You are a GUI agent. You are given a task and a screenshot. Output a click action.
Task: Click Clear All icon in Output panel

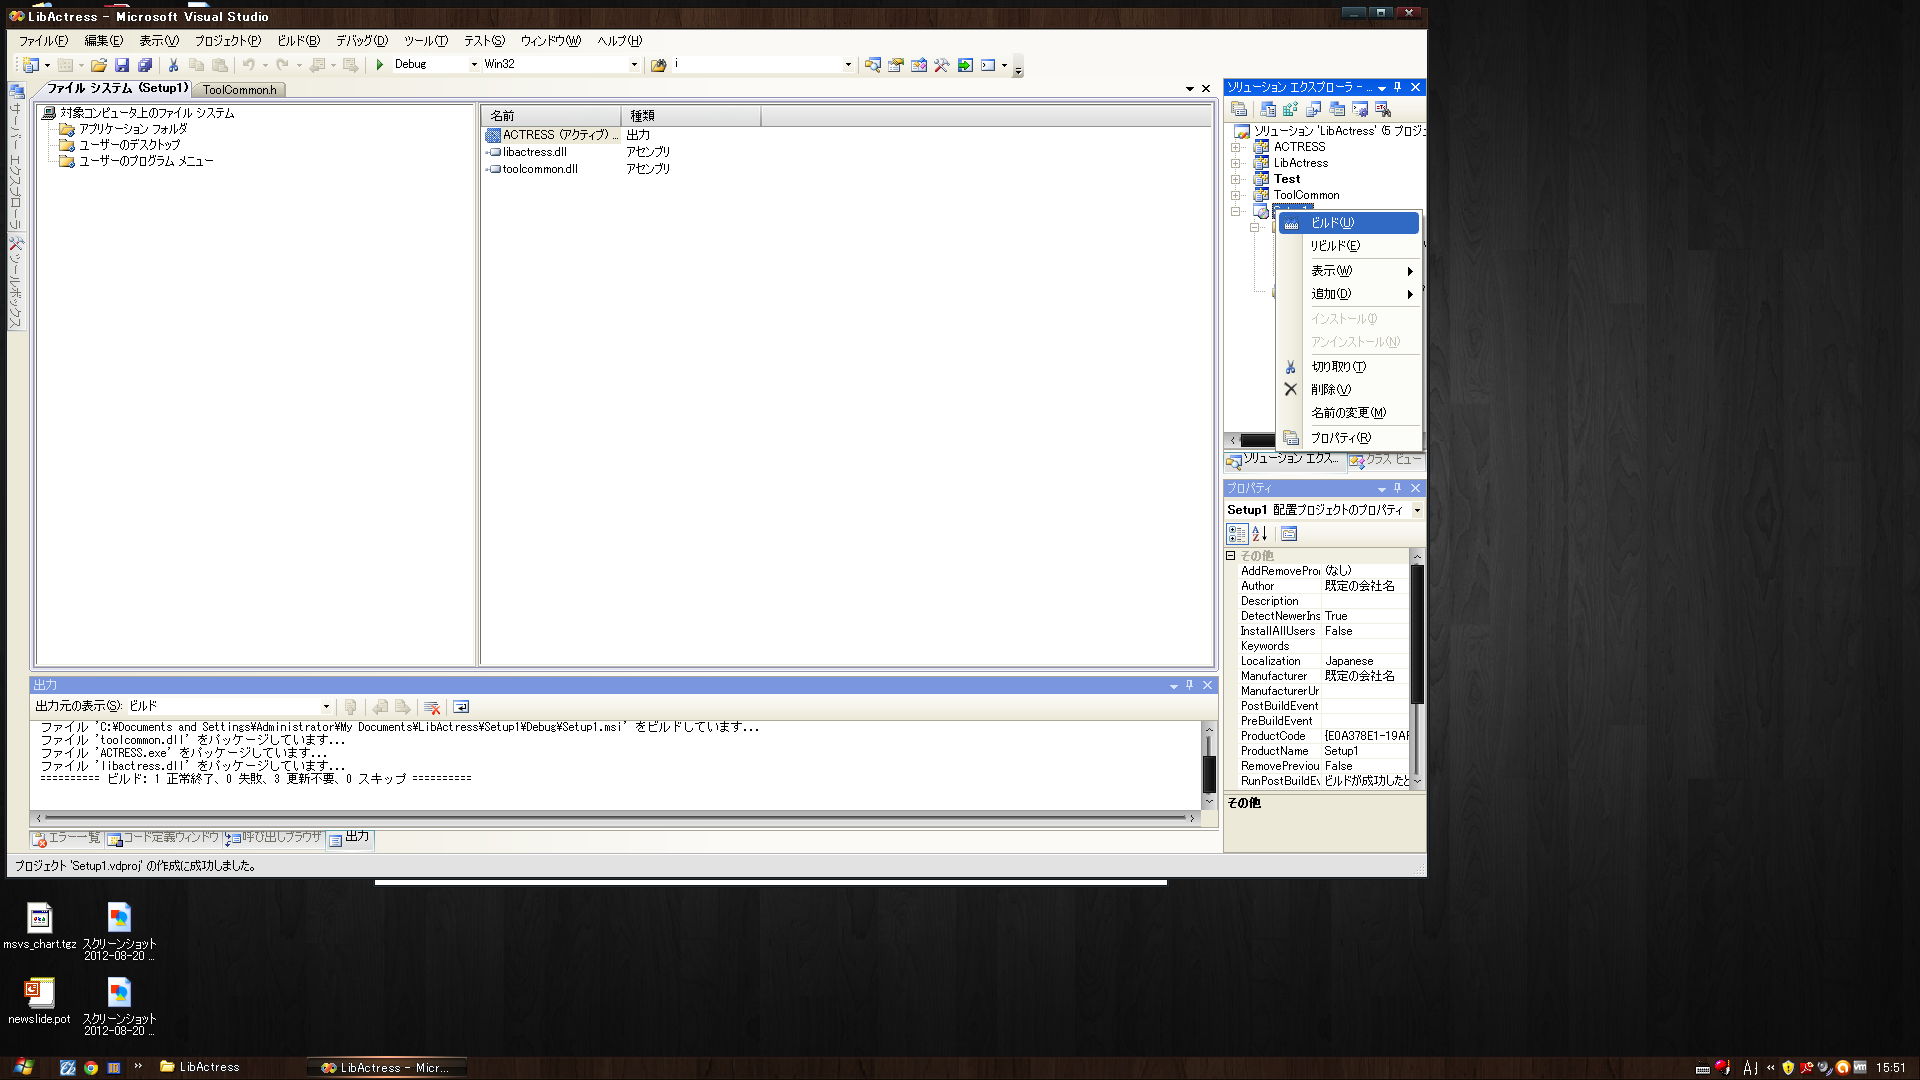pos(432,707)
